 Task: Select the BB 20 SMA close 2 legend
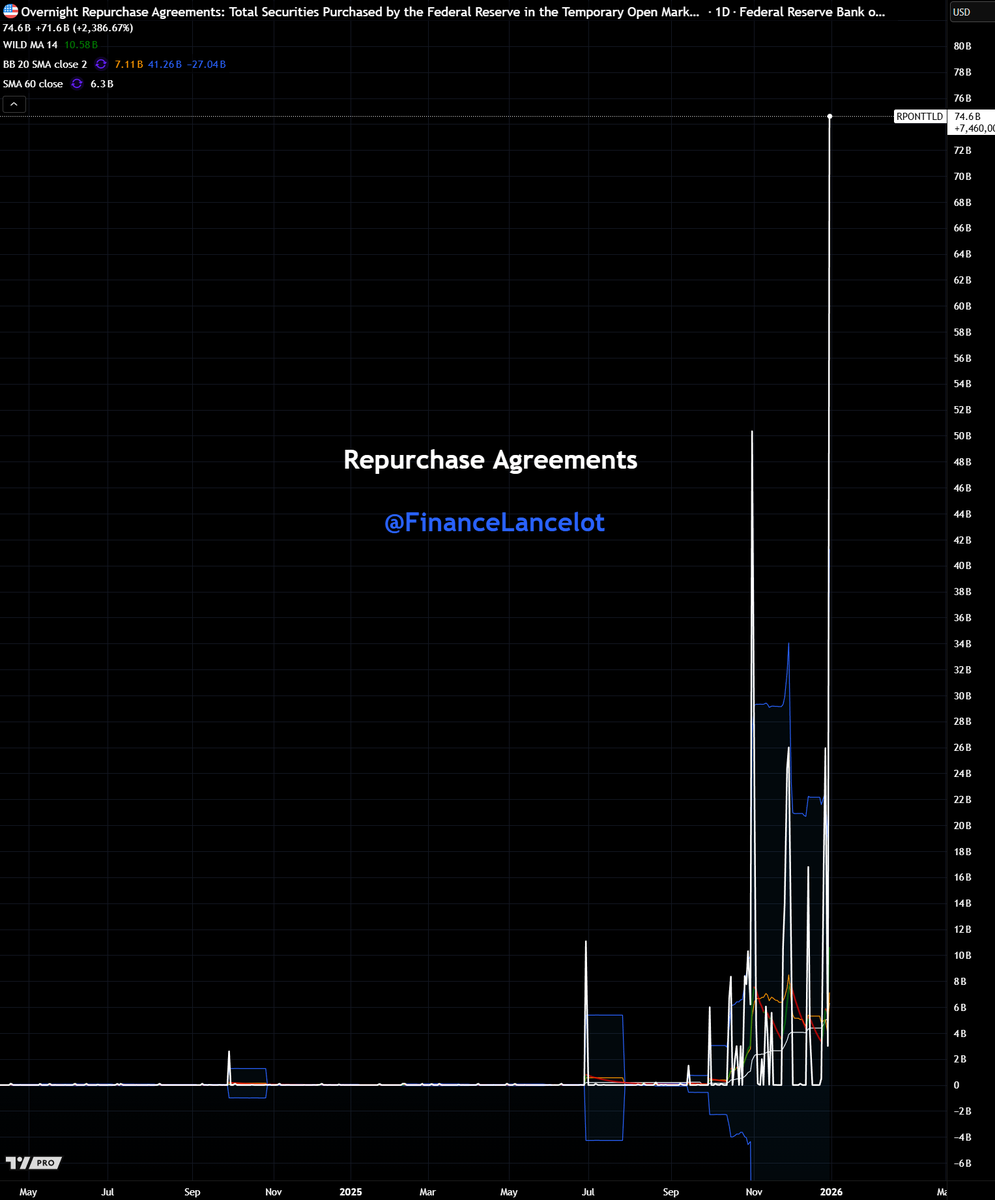(45, 64)
